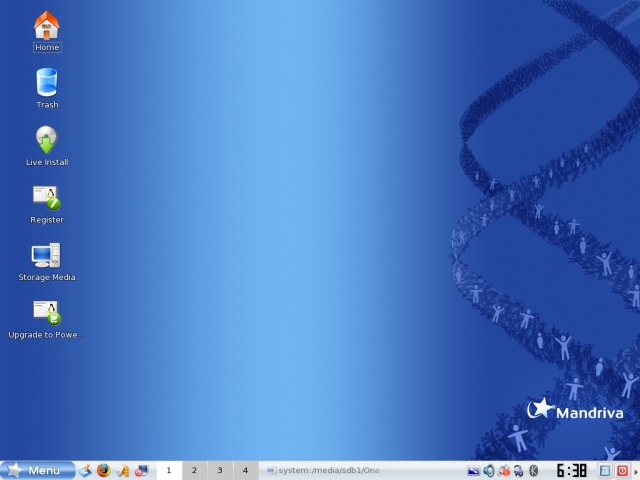
Task: Open the Mandriva Menu button
Action: (38, 470)
